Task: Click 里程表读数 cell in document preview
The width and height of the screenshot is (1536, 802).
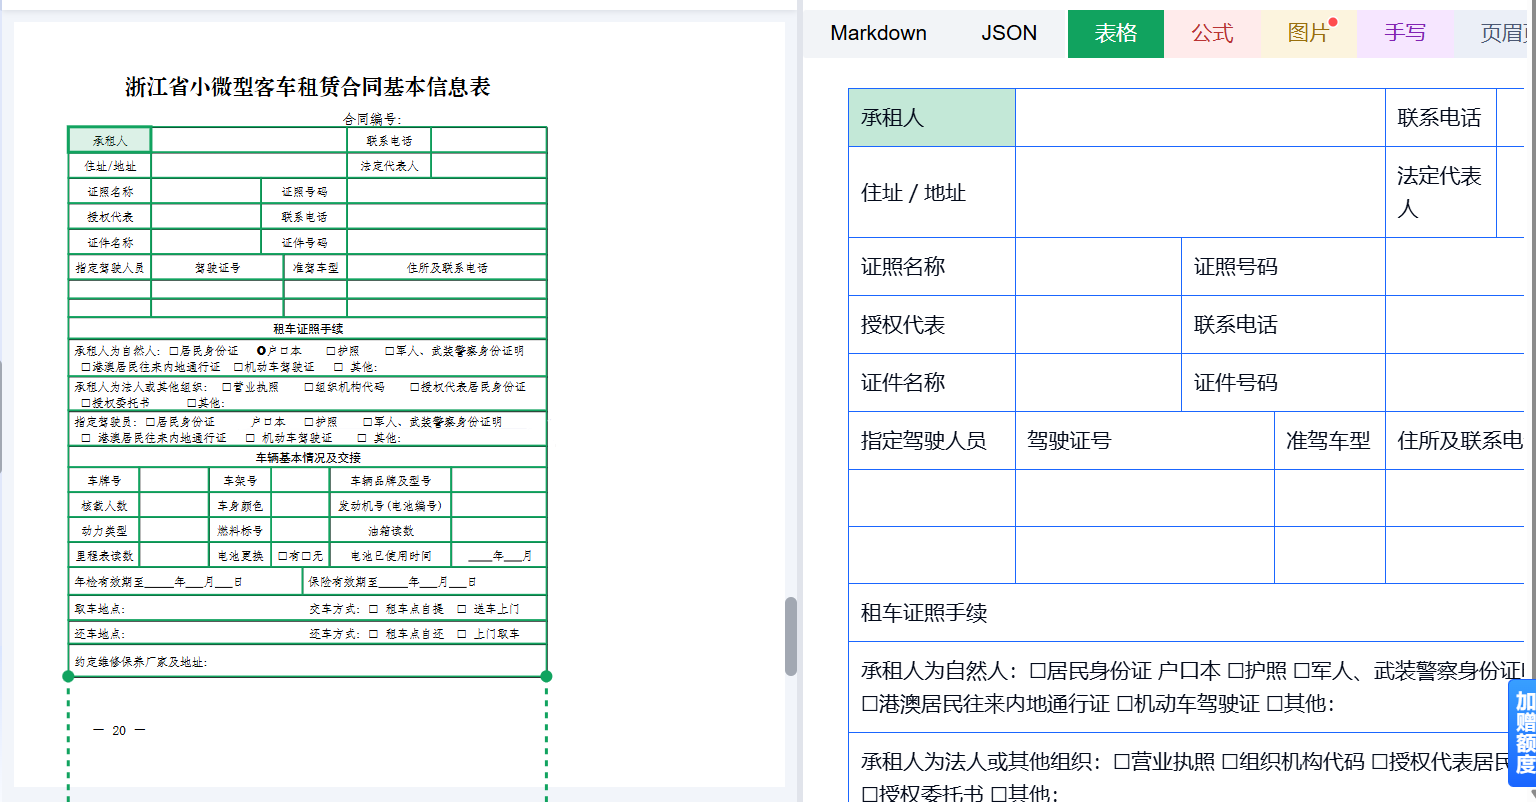Action: click(x=104, y=555)
